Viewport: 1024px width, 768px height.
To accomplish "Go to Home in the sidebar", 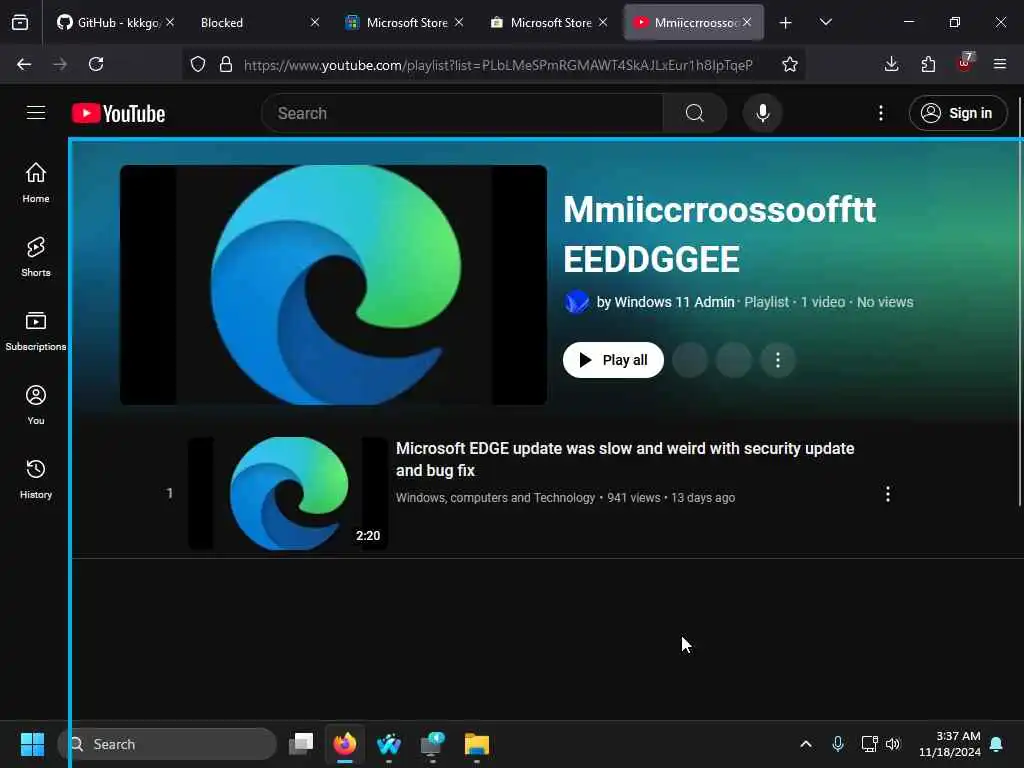I will (x=36, y=182).
